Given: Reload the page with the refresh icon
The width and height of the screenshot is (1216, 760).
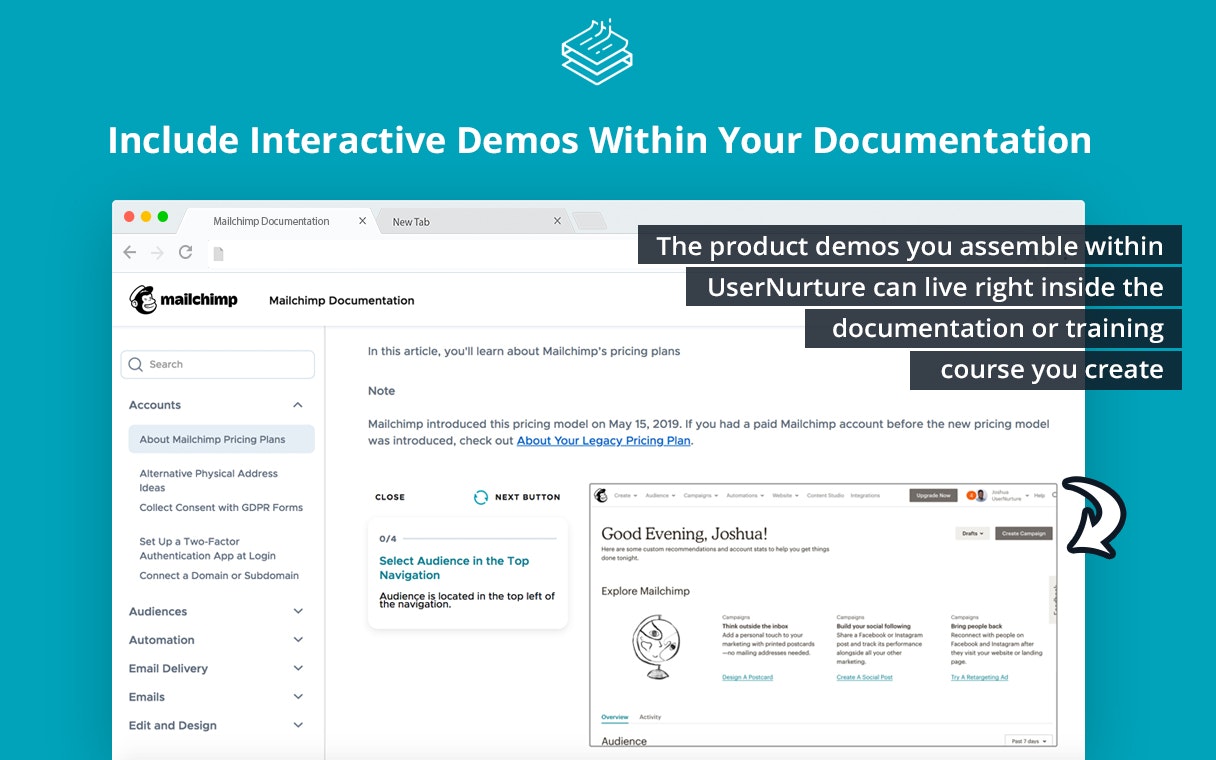Looking at the screenshot, I should click(x=185, y=252).
